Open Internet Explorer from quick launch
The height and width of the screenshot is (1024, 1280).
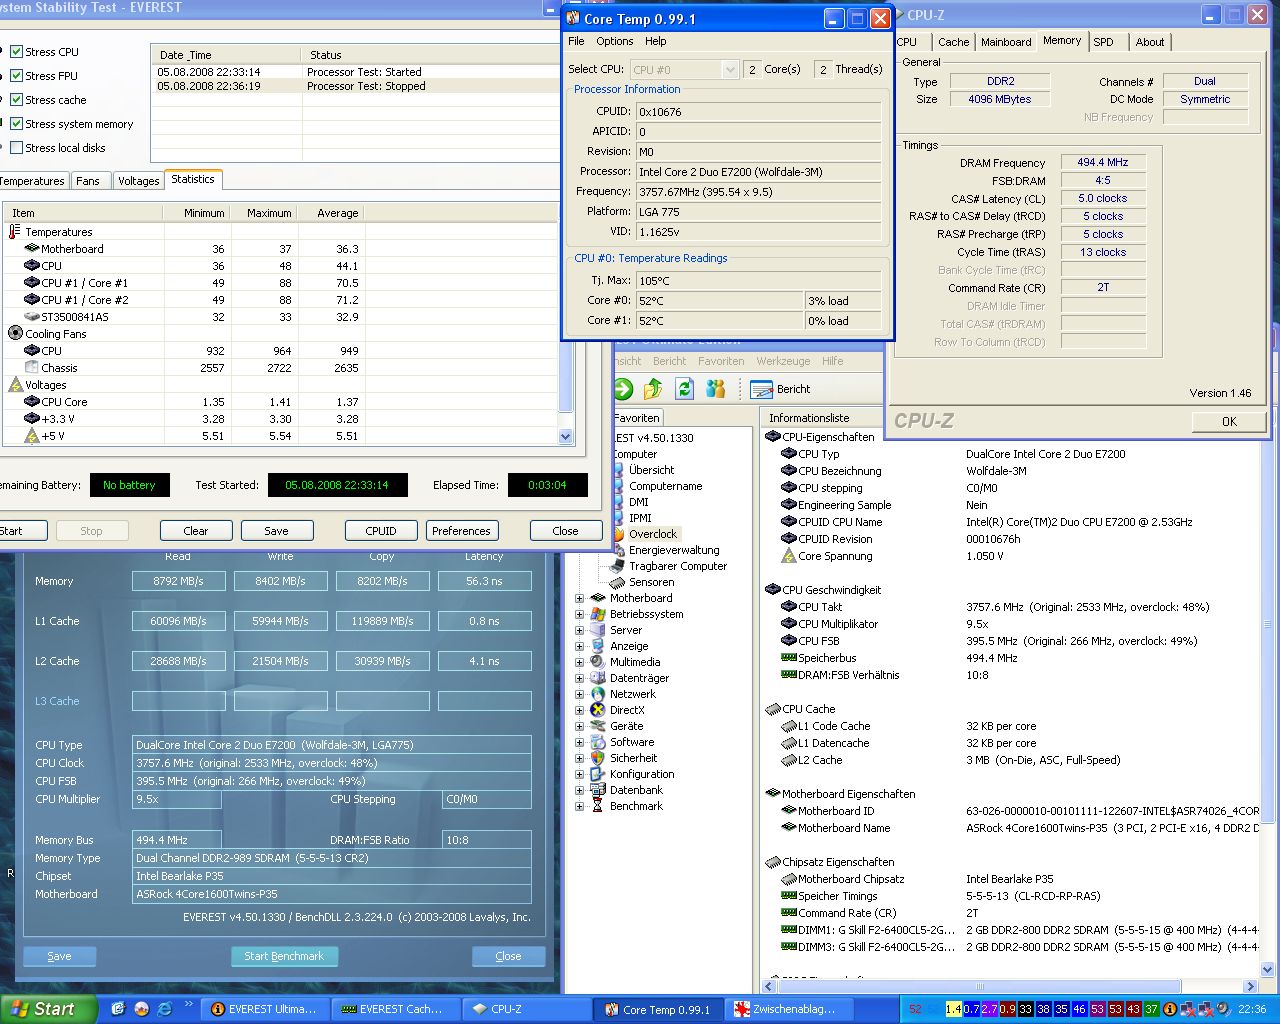pos(165,1009)
